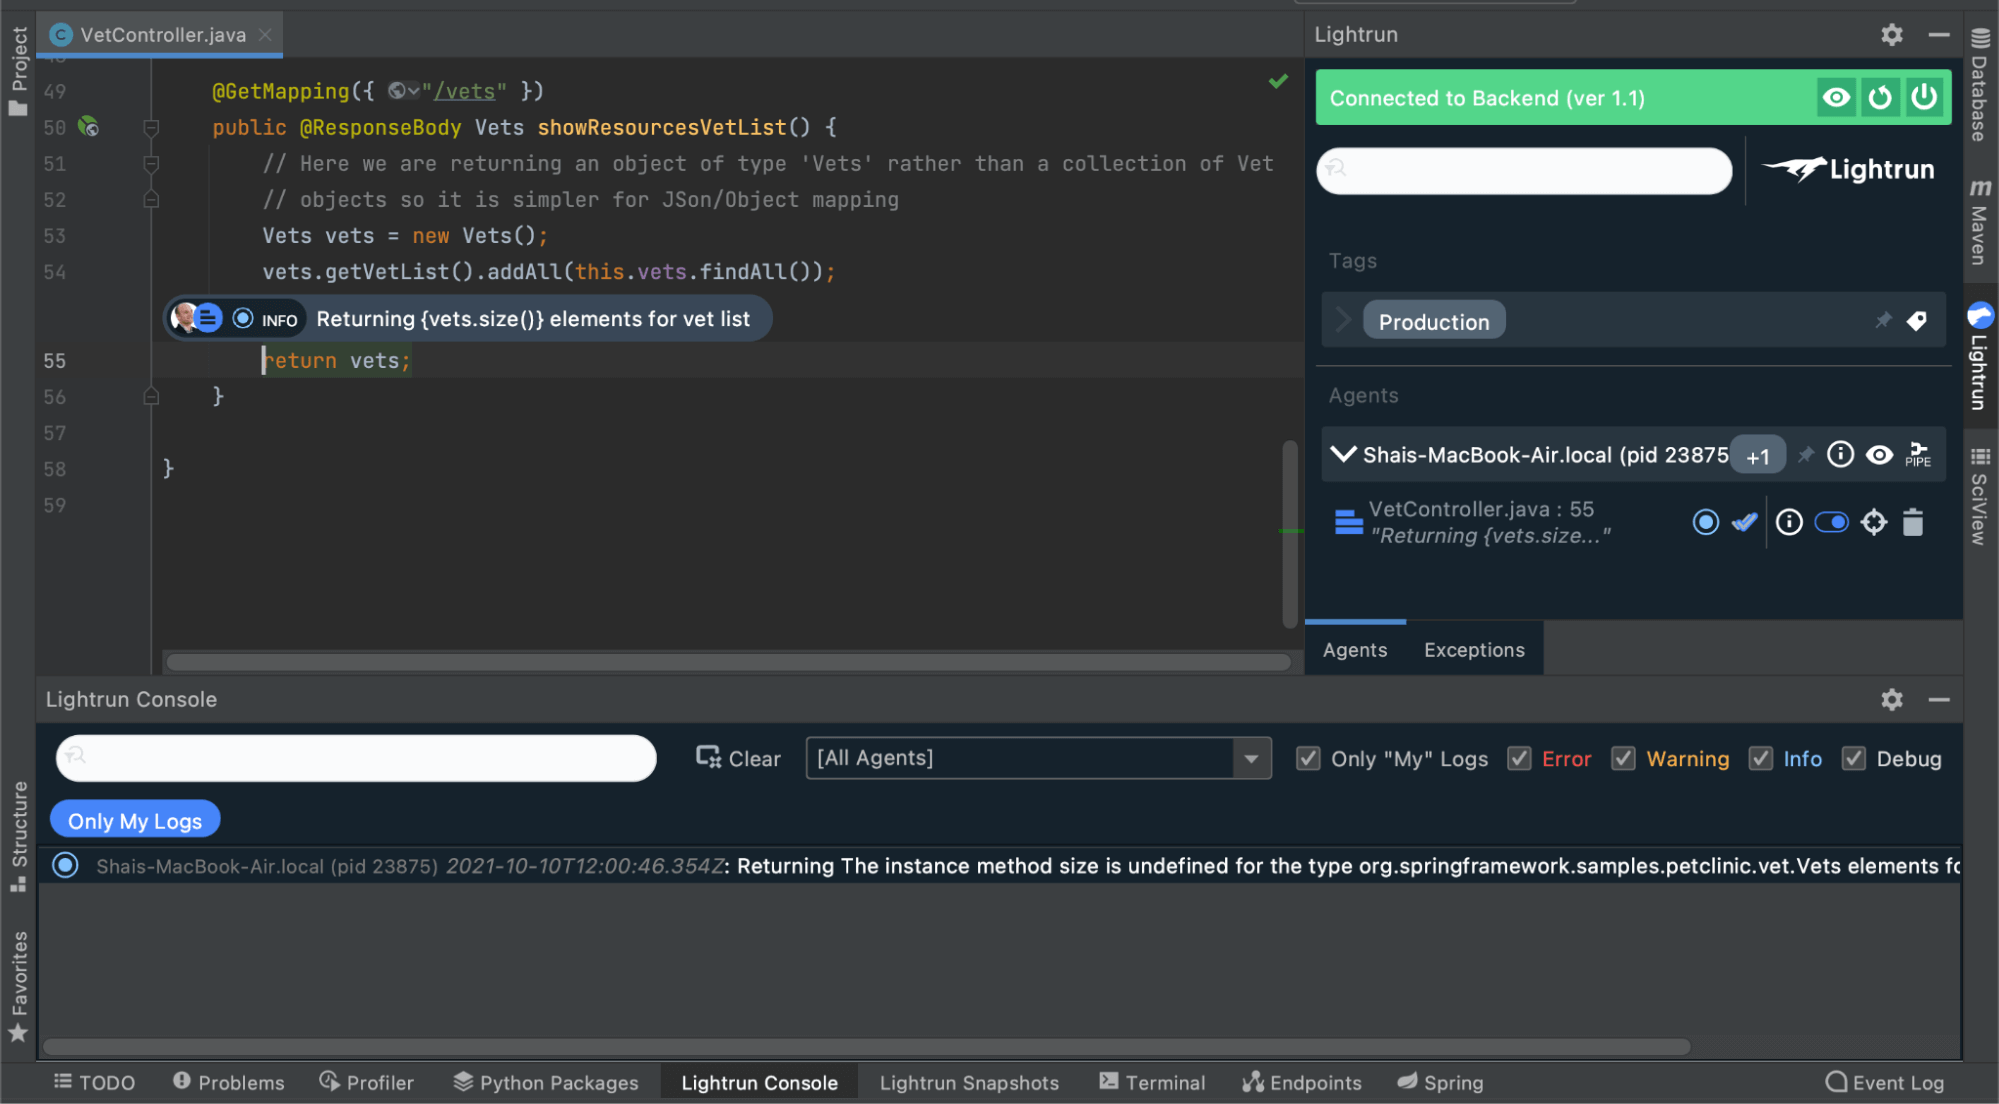
Task: Click the PIPE icon for the Shais-MacBook-Air agent
Action: pos(1917,455)
